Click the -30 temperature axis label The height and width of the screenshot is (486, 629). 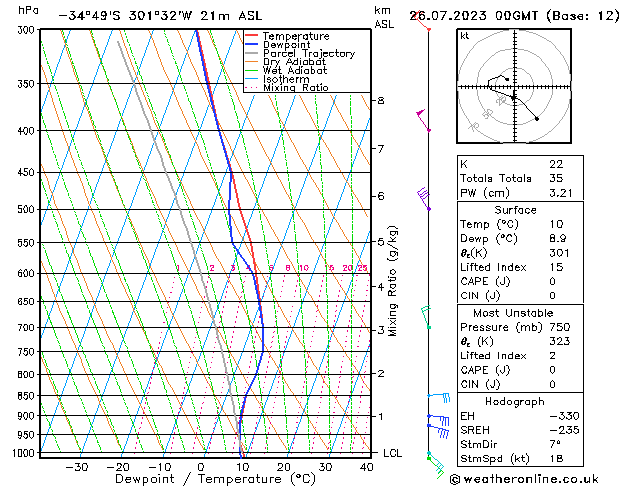[x=76, y=467]
